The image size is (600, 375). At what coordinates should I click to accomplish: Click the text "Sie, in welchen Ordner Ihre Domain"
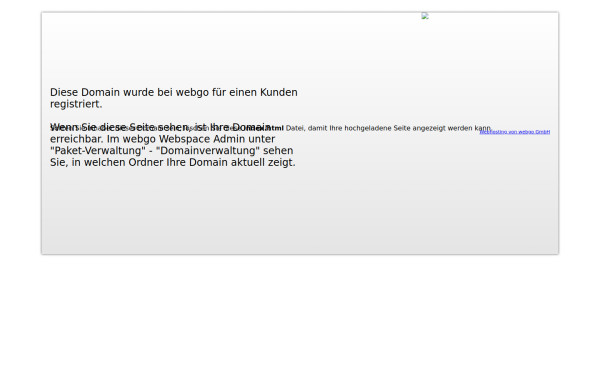[x=139, y=162]
